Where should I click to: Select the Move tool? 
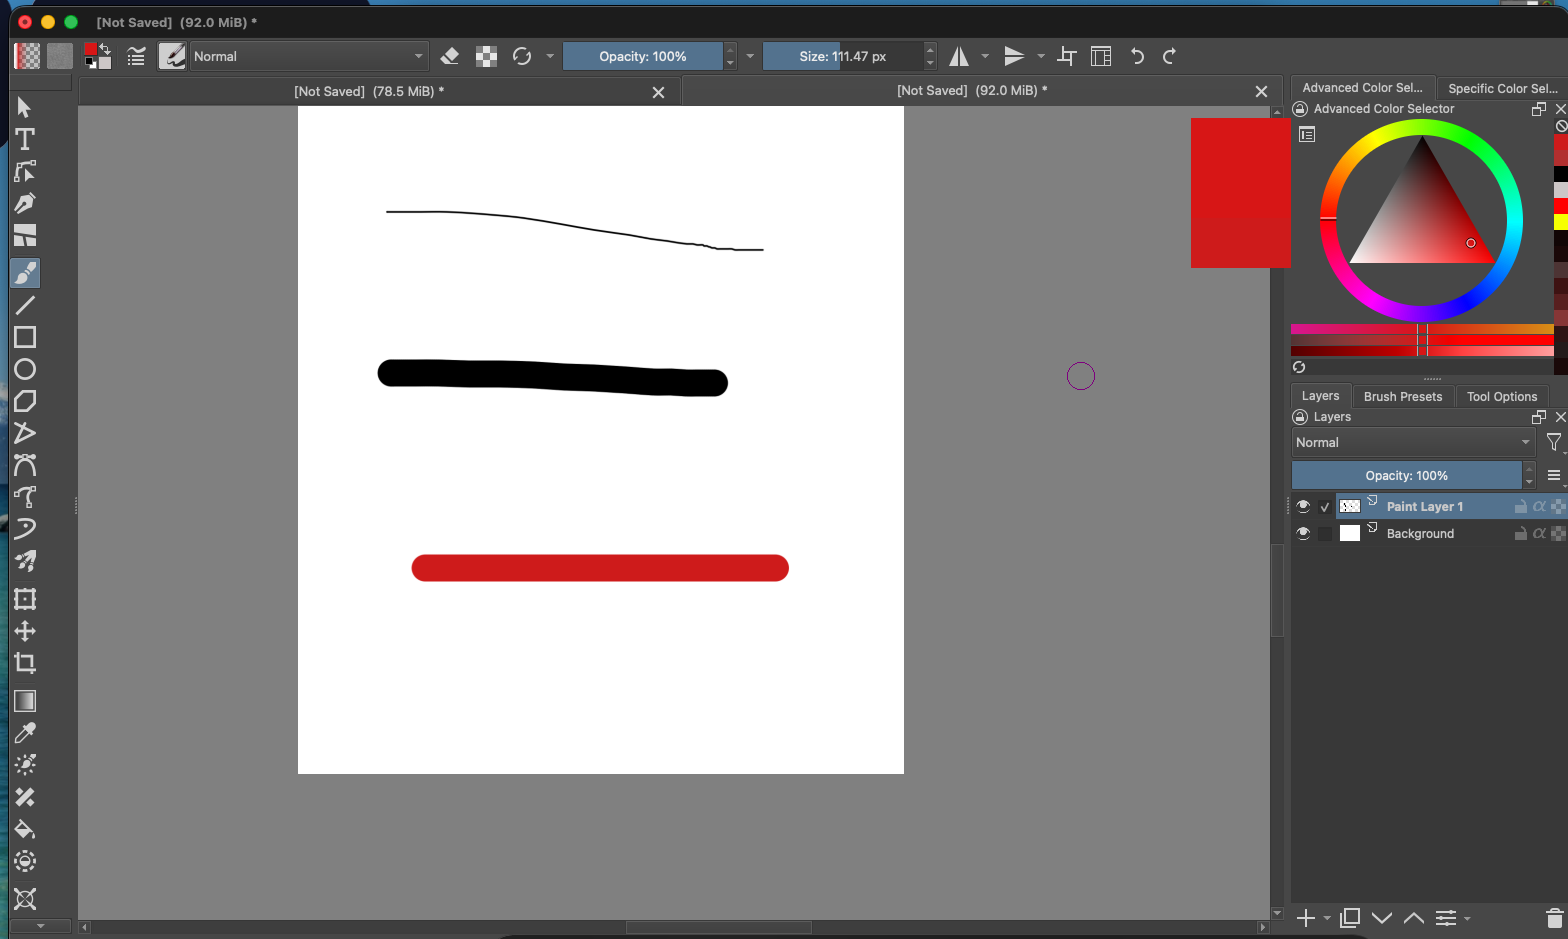[x=25, y=631]
